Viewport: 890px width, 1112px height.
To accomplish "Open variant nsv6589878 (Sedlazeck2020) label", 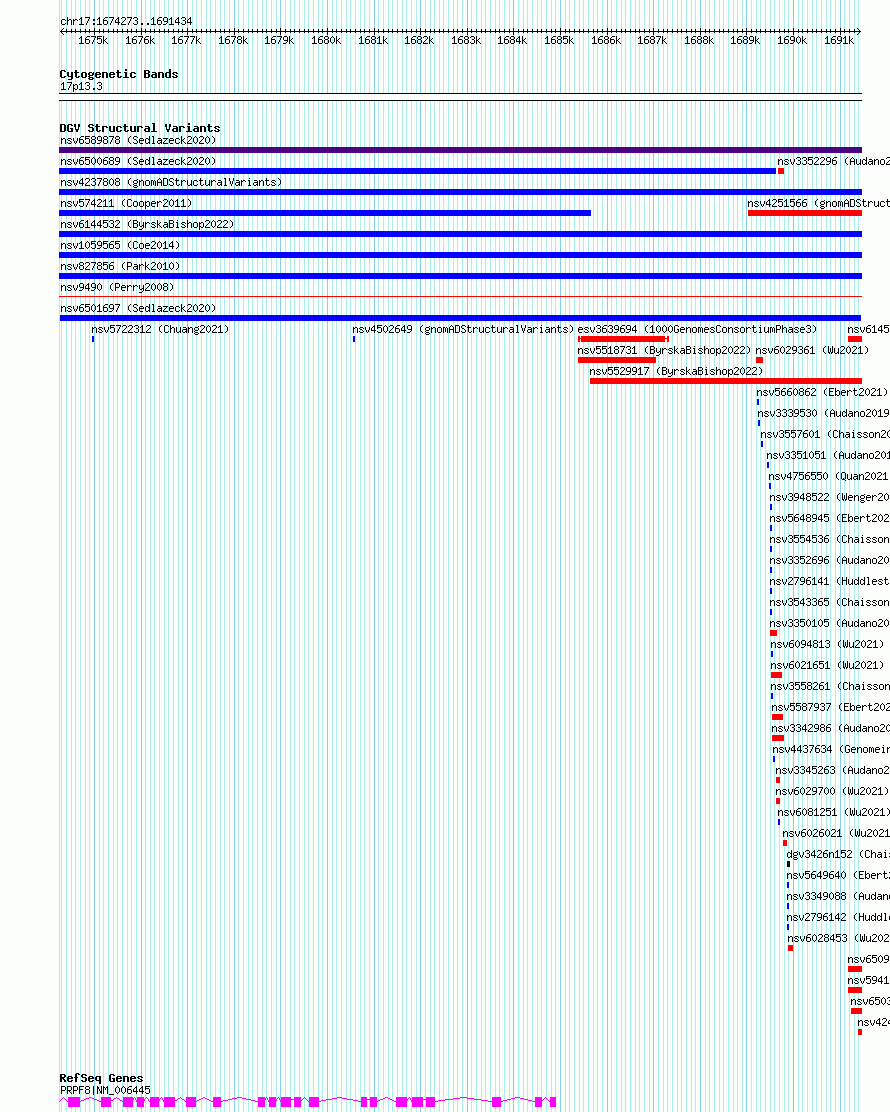I will [138, 140].
